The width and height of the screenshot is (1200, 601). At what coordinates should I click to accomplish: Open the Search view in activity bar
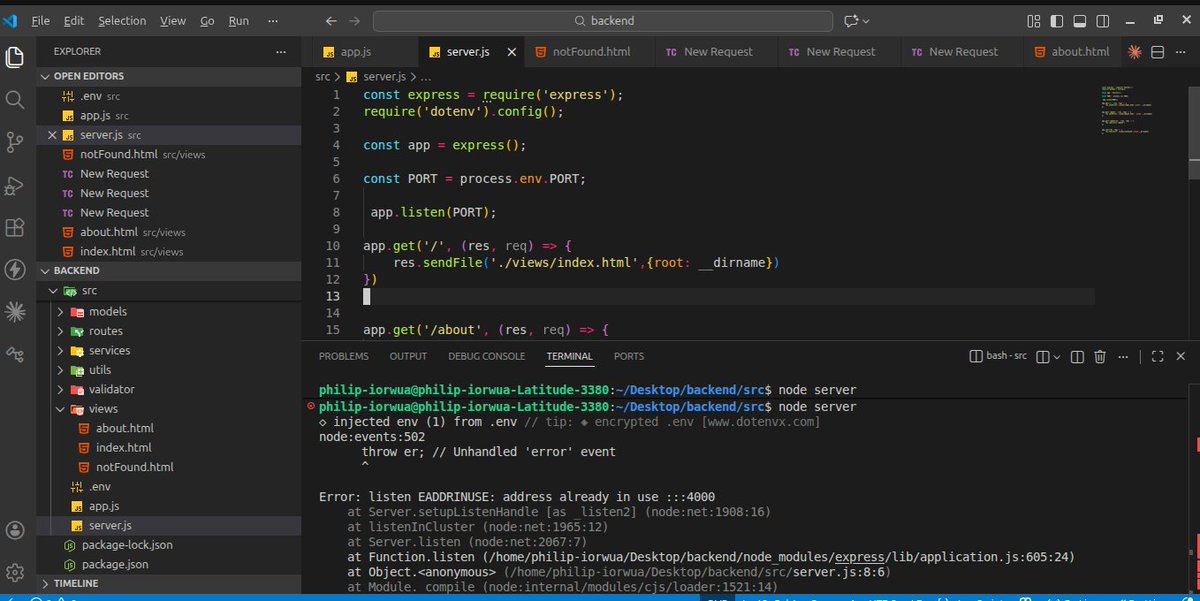pyautogui.click(x=15, y=100)
